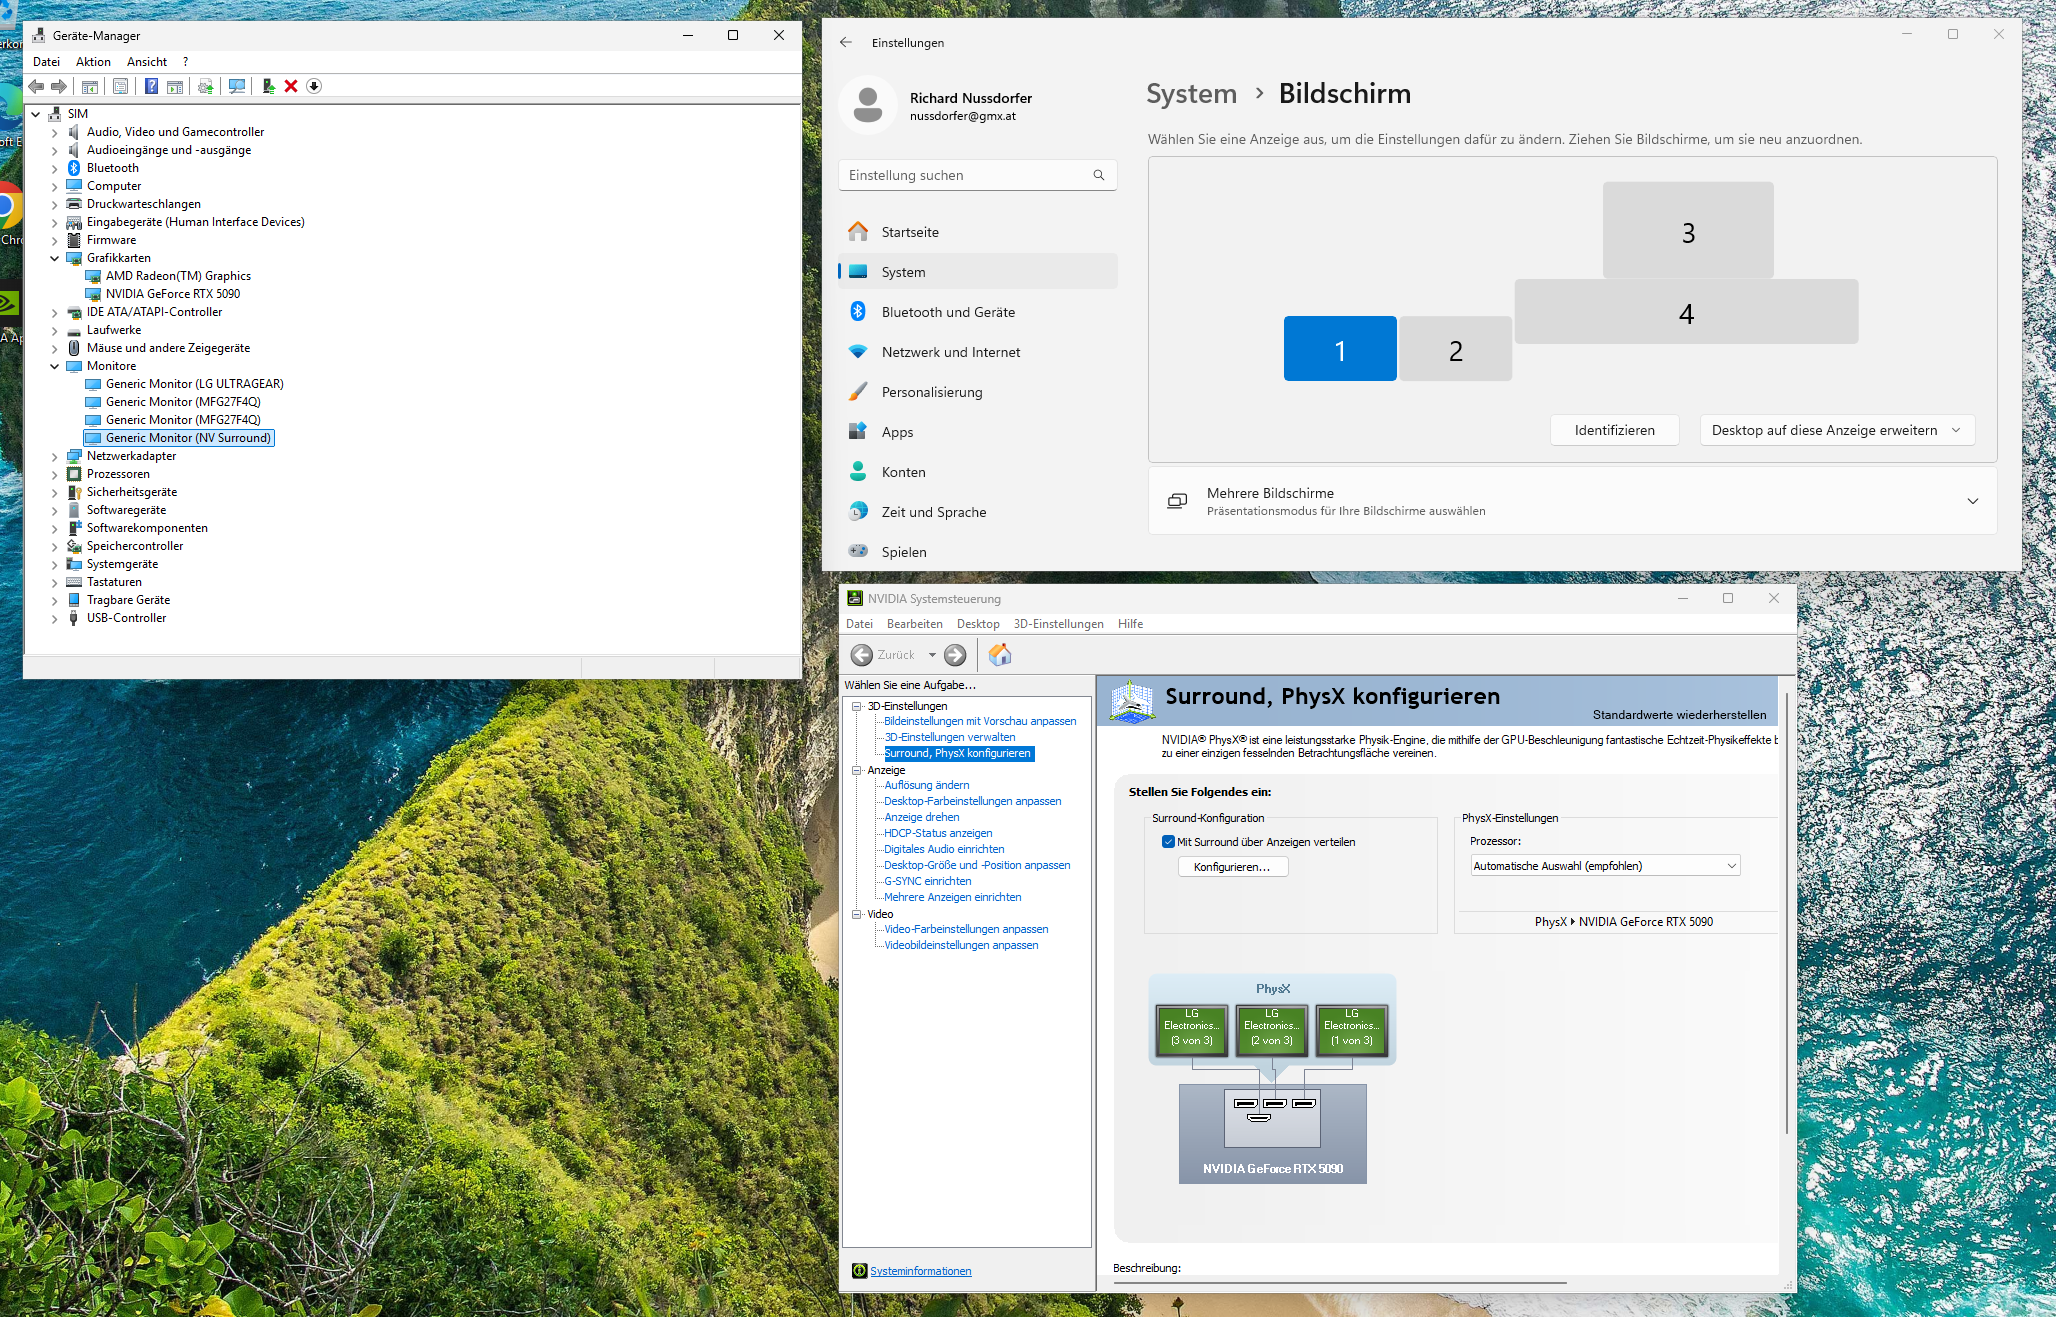Viewport: 2056px width, 1317px height.
Task: Collapse the Monitore tree node
Action: 55,365
